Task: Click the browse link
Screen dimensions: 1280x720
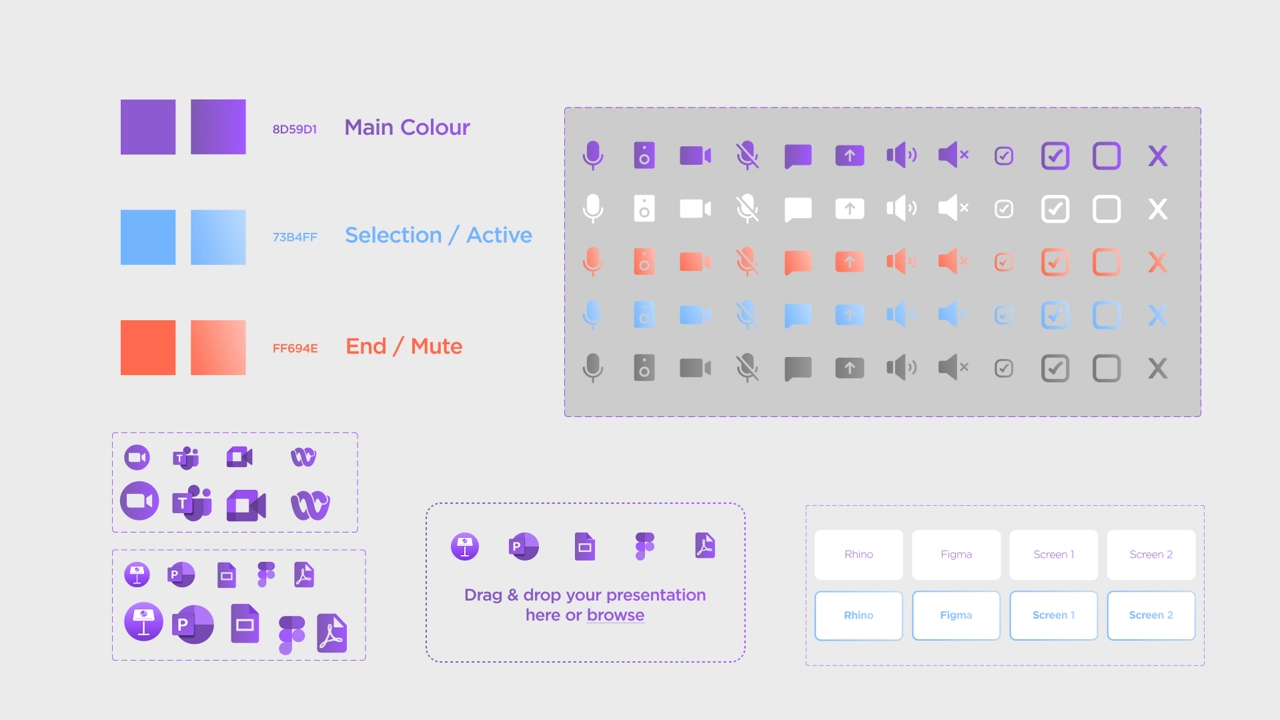Action: pos(616,615)
